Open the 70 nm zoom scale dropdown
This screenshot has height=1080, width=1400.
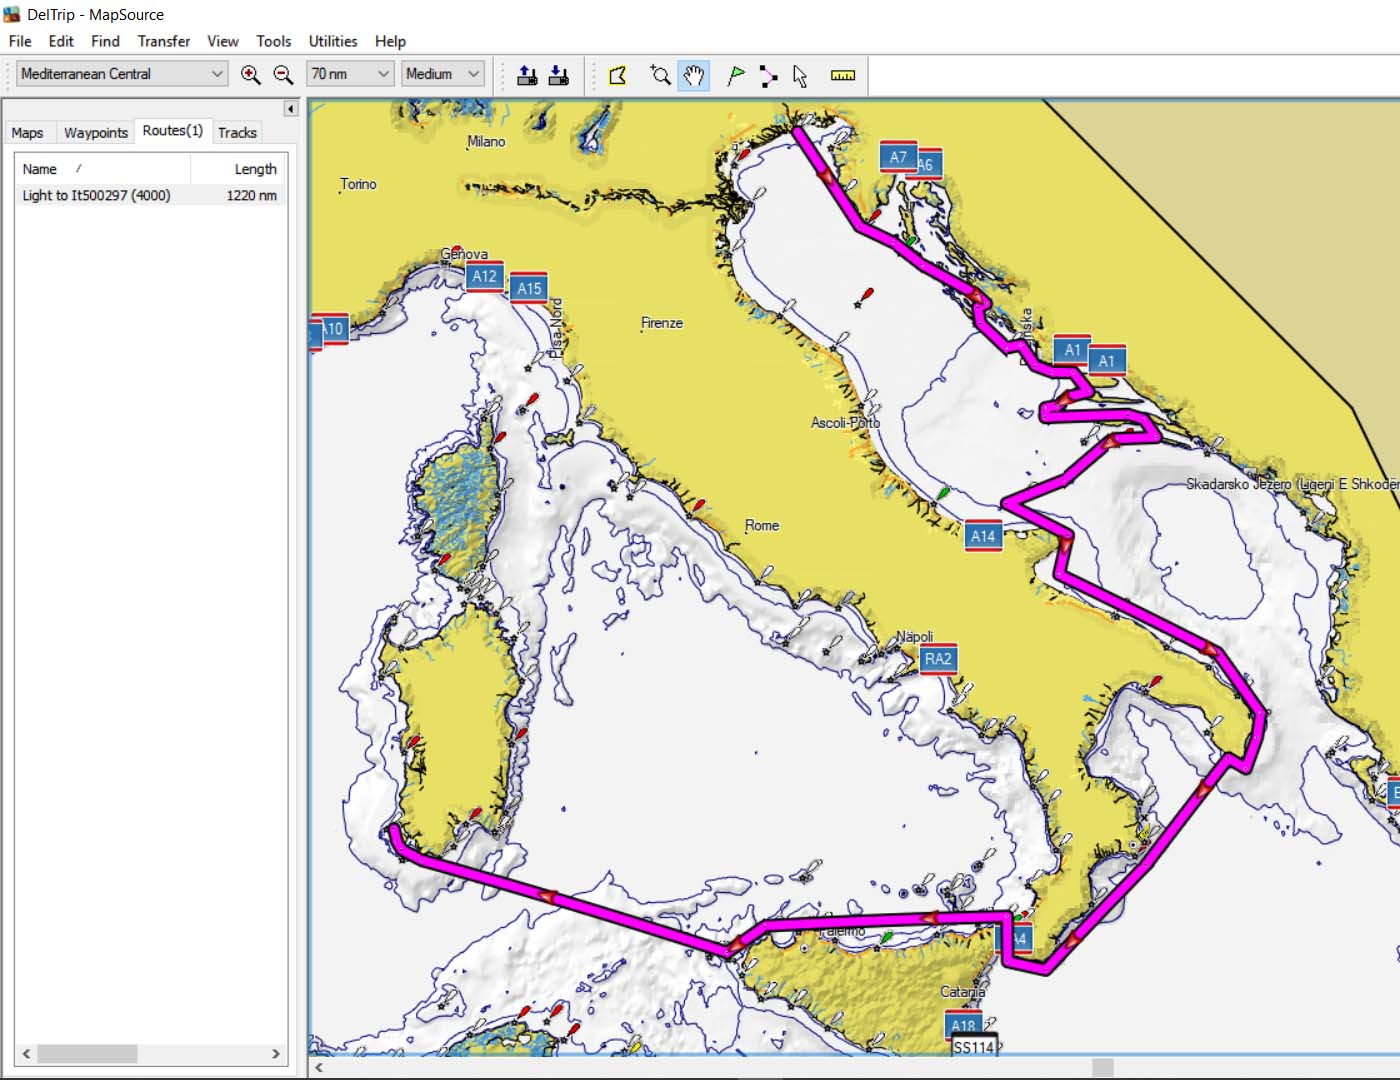tap(349, 74)
